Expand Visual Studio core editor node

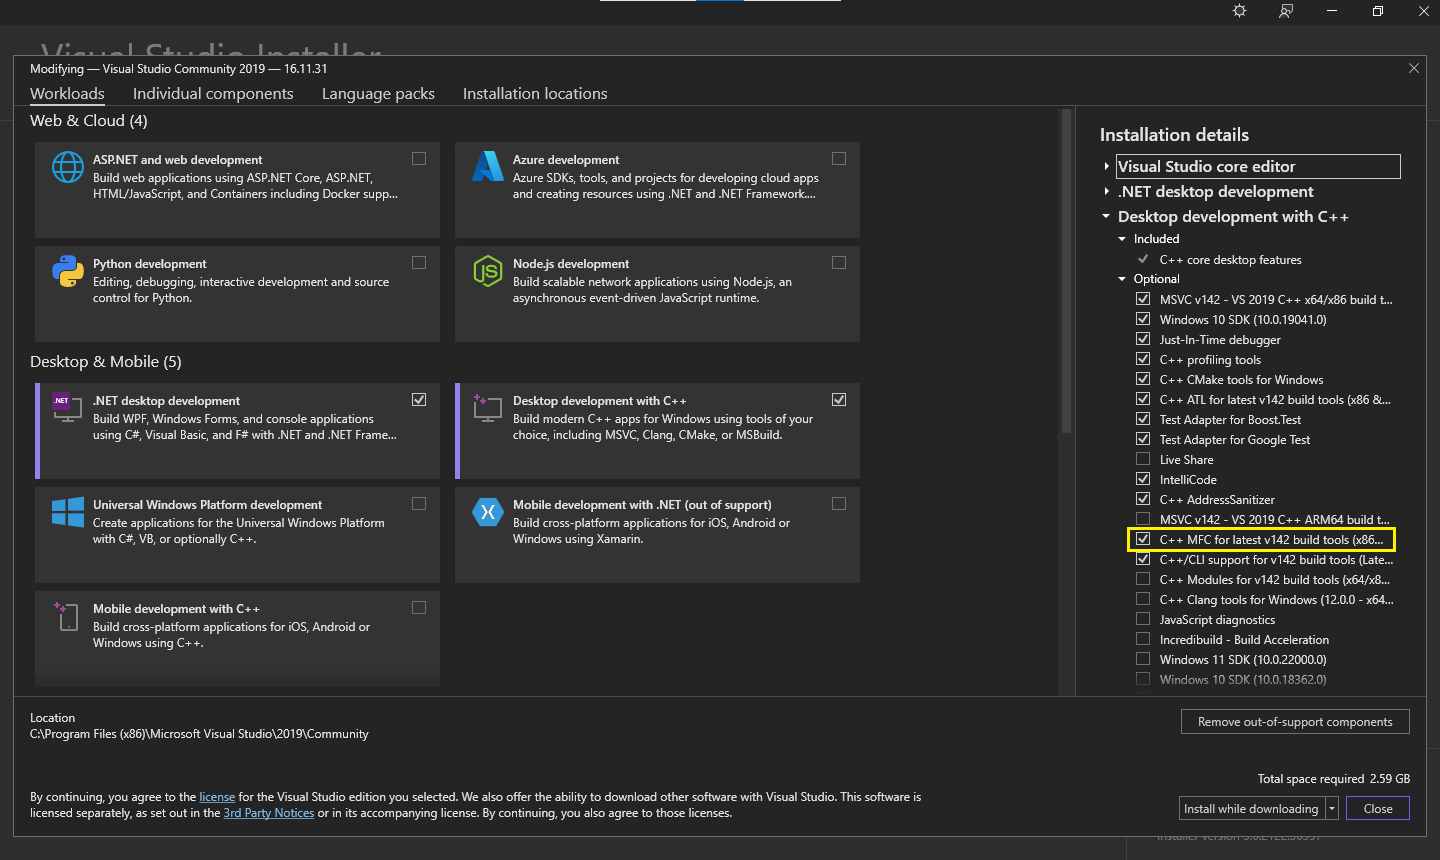click(1106, 167)
